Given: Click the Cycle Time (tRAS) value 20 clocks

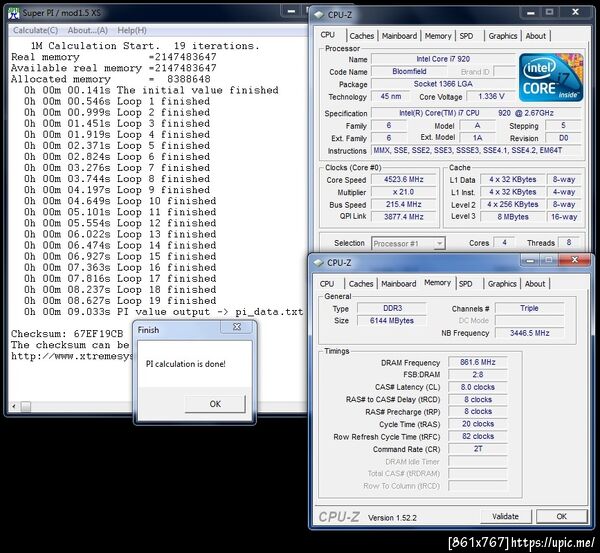Looking at the screenshot, I should point(478,424).
